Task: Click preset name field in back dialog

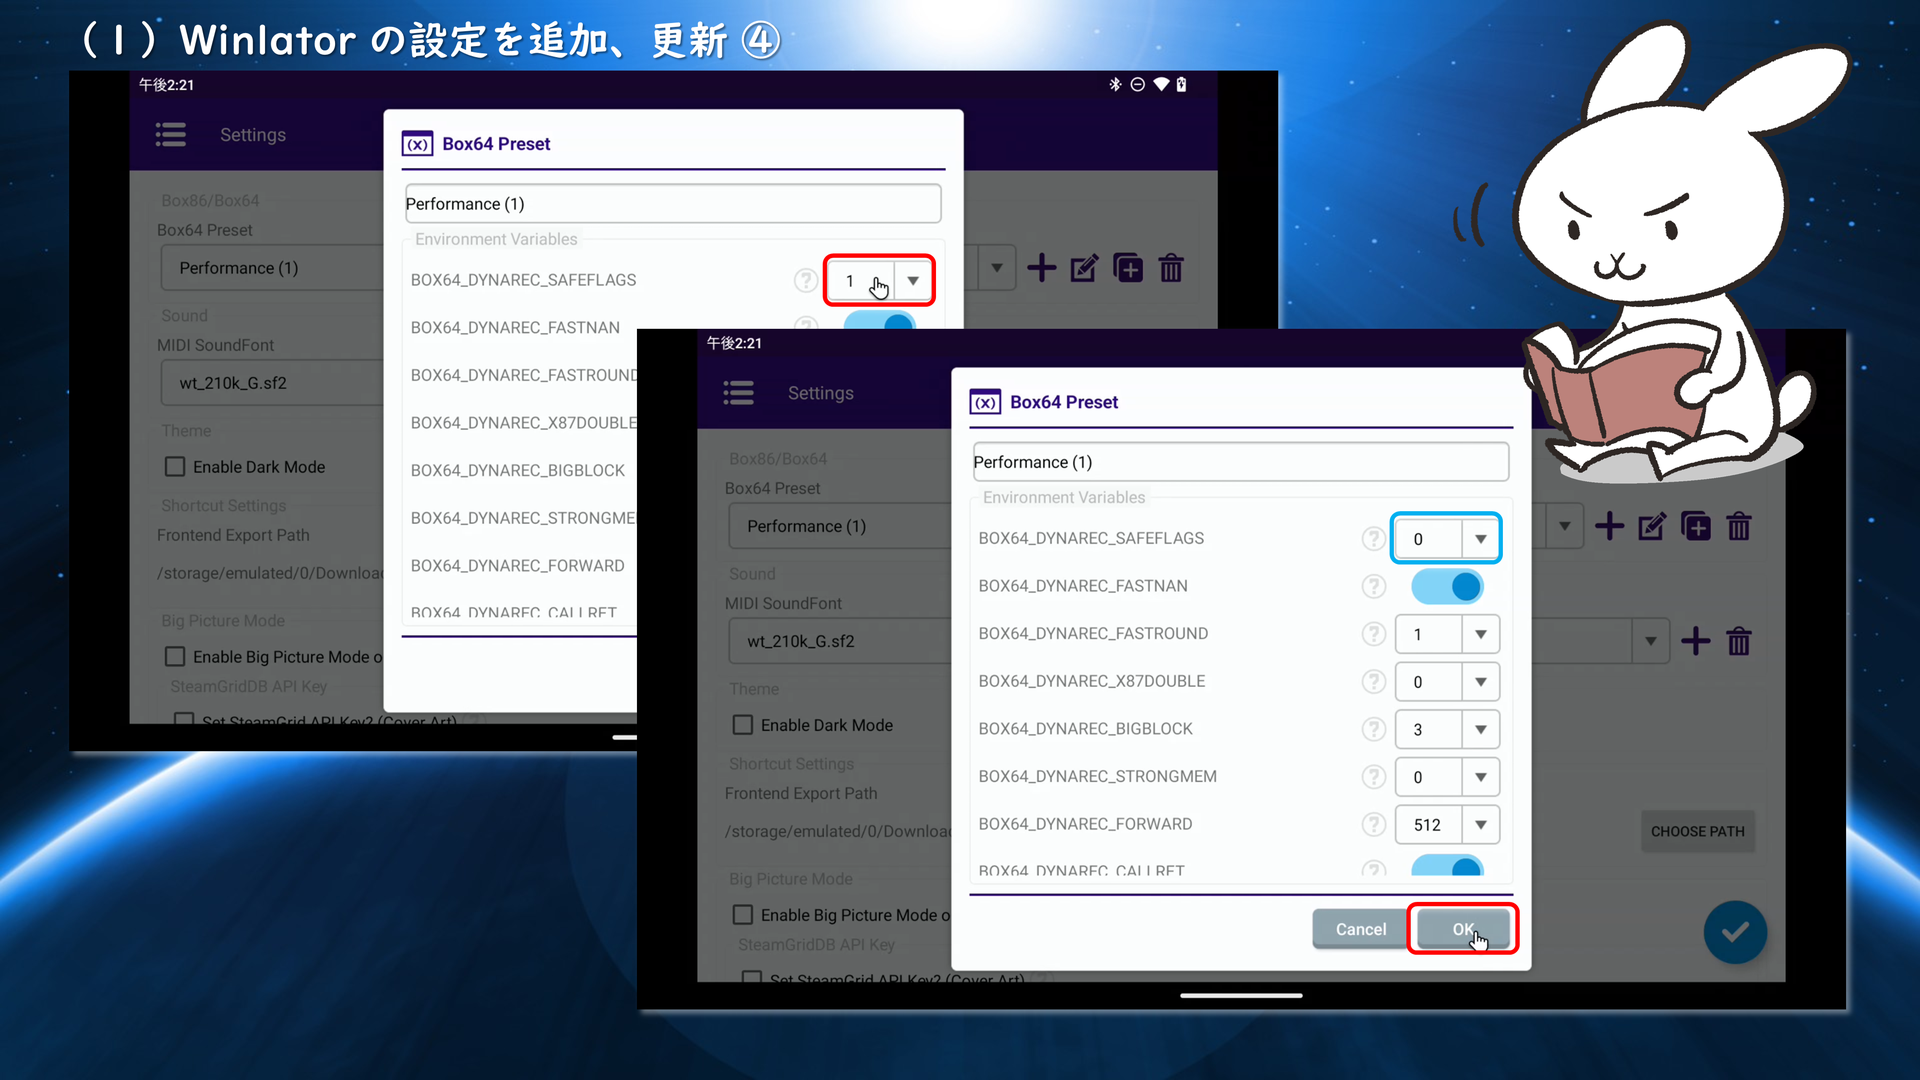Action: click(672, 204)
